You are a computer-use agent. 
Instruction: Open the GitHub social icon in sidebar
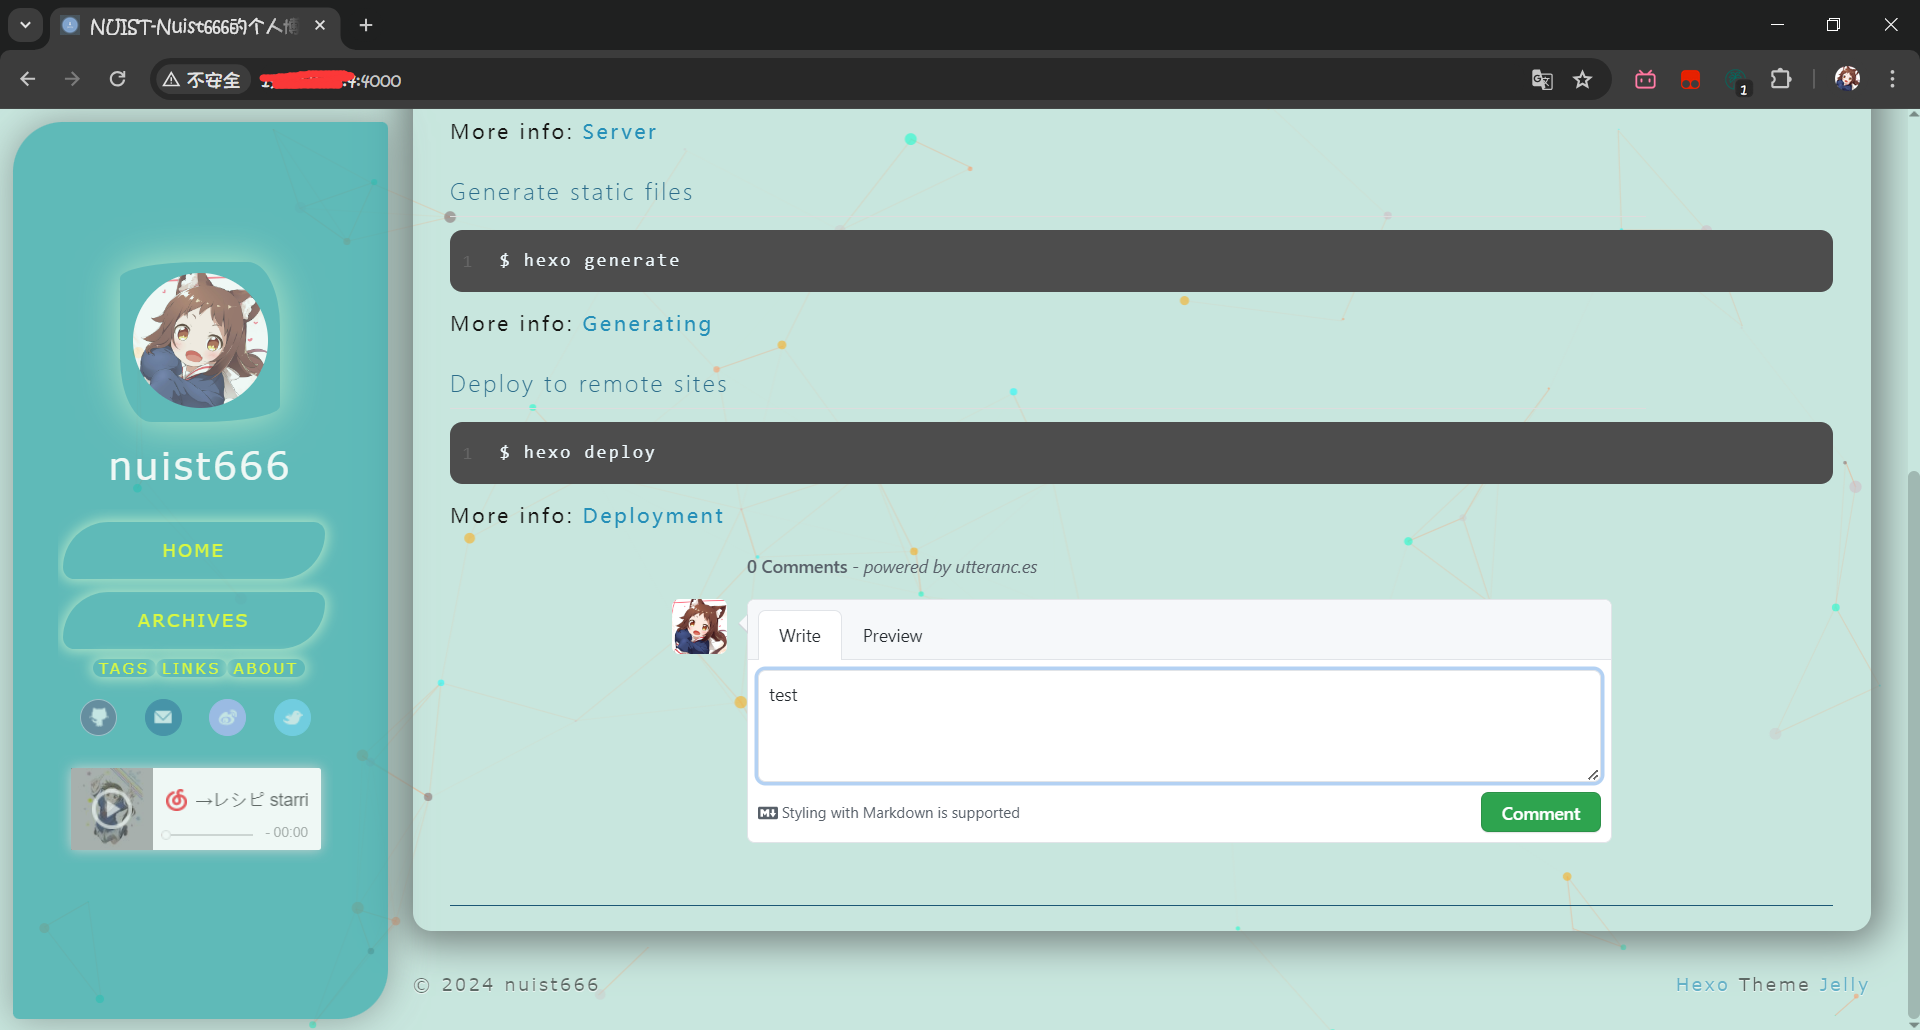click(98, 717)
